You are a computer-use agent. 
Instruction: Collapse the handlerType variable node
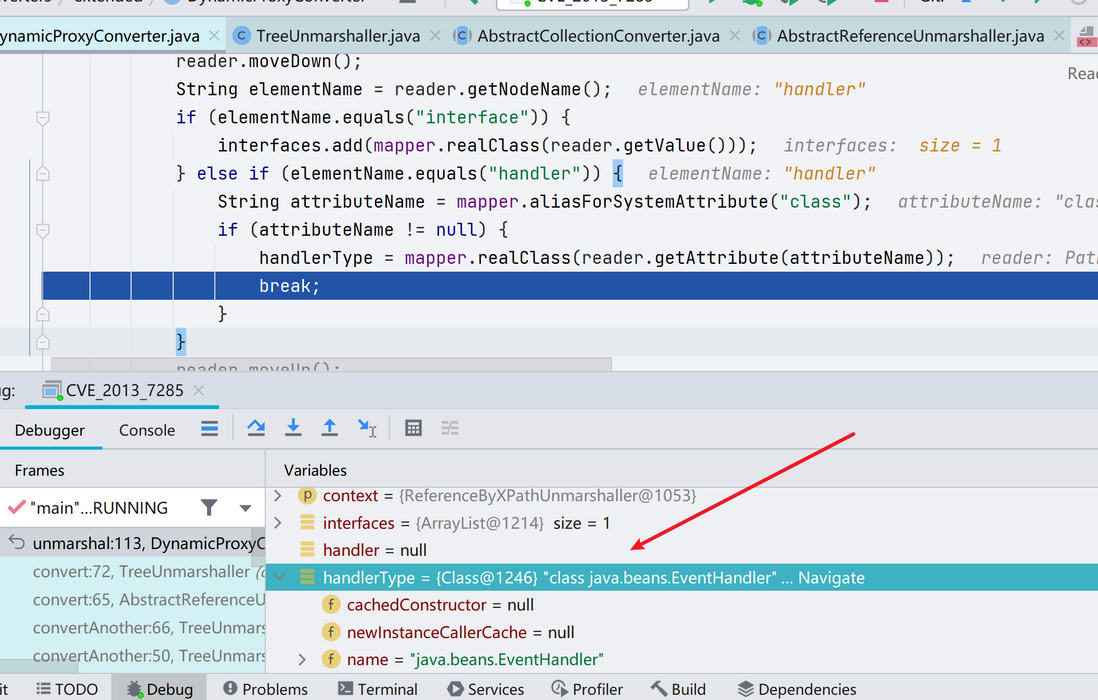(279, 578)
